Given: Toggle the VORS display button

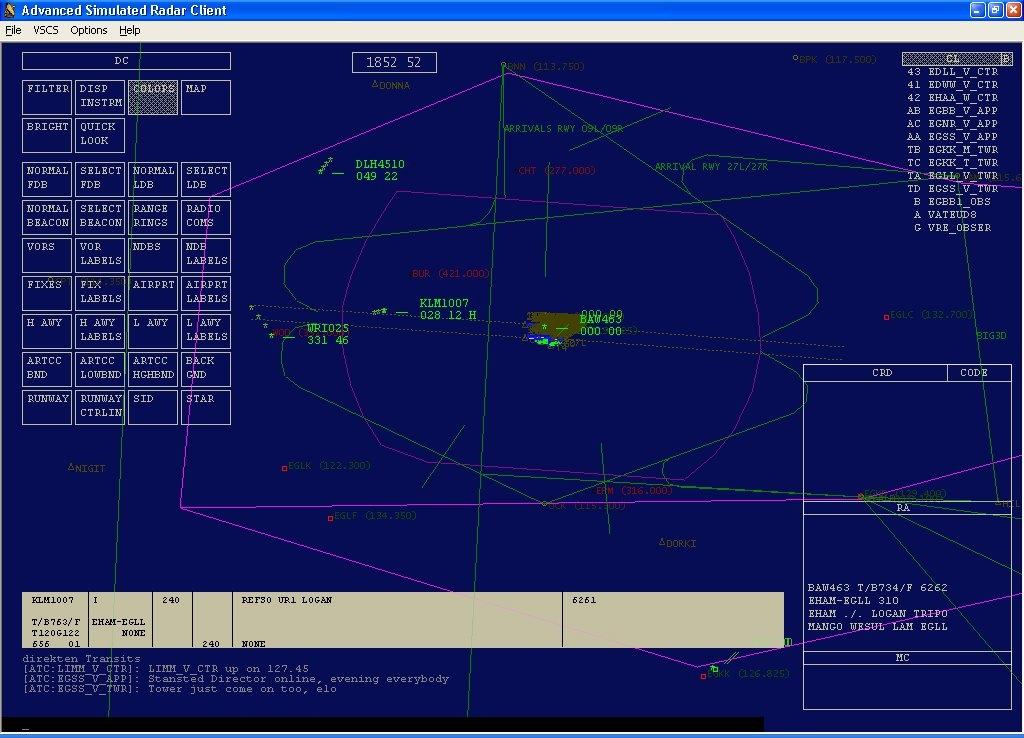Looking at the screenshot, I should (x=47, y=254).
